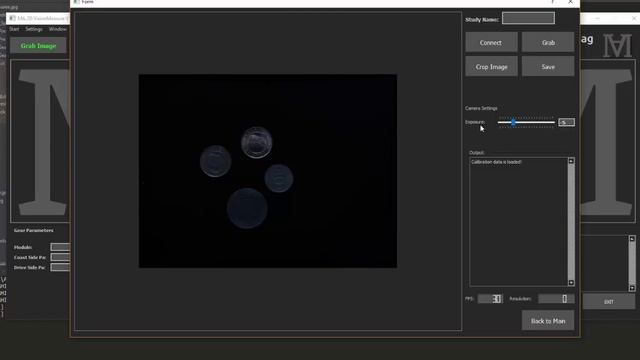This screenshot has height=360, width=640.
Task: Click the Exposure slider handle
Action: tap(513, 122)
